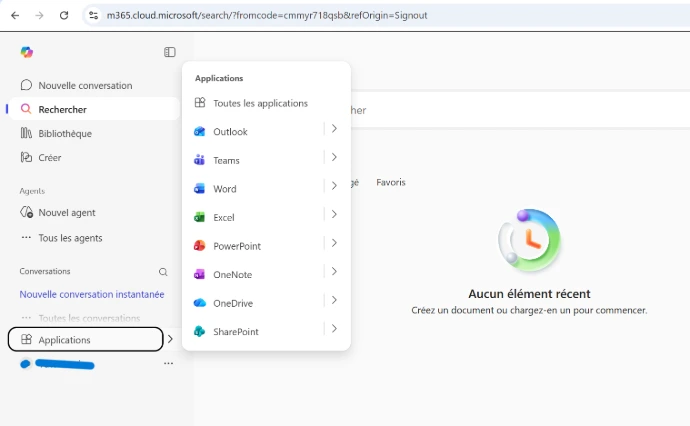Search conversations using the magnifier icon

tap(163, 271)
